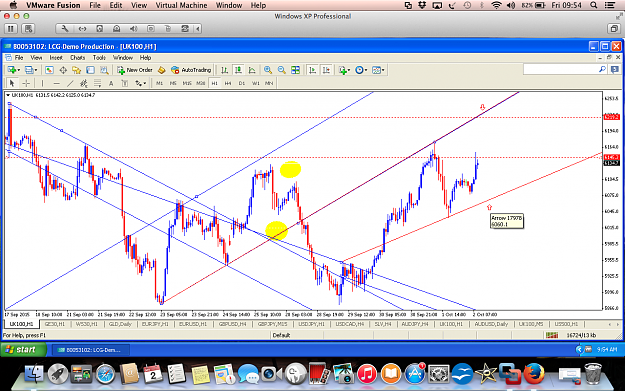The image size is (625, 391).
Task: Switch timeframe to W1
Action: 256,83
